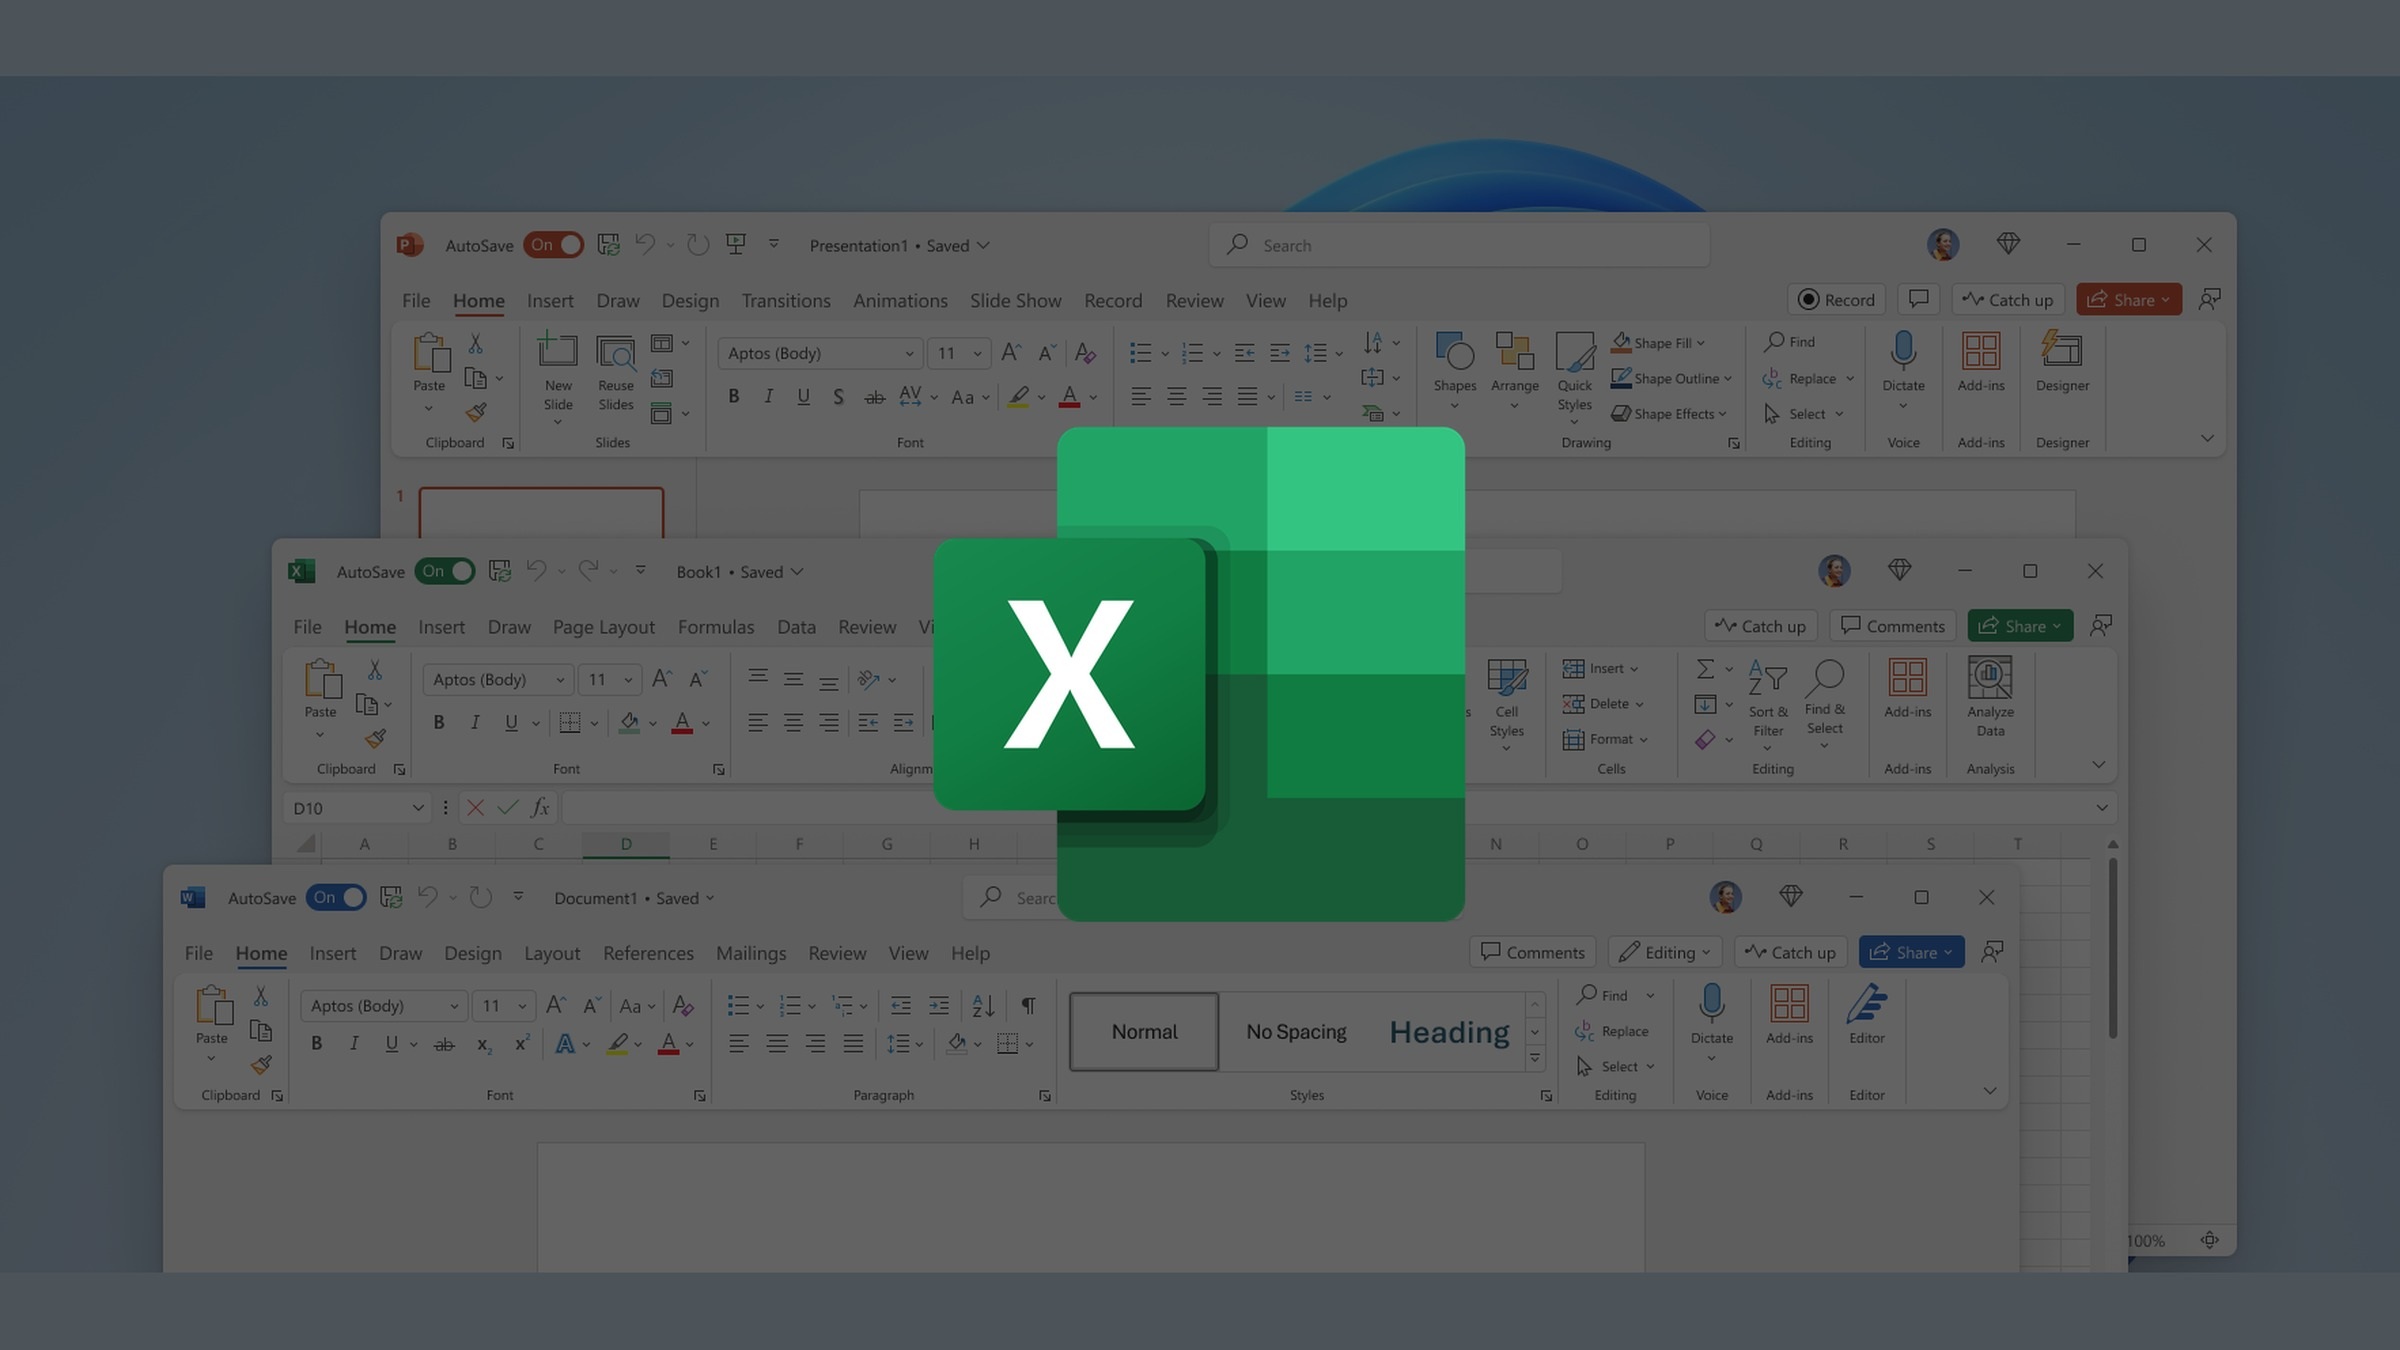Click Paste icon in Word ribbon
The height and width of the screenshot is (1350, 2400).
[x=213, y=1005]
